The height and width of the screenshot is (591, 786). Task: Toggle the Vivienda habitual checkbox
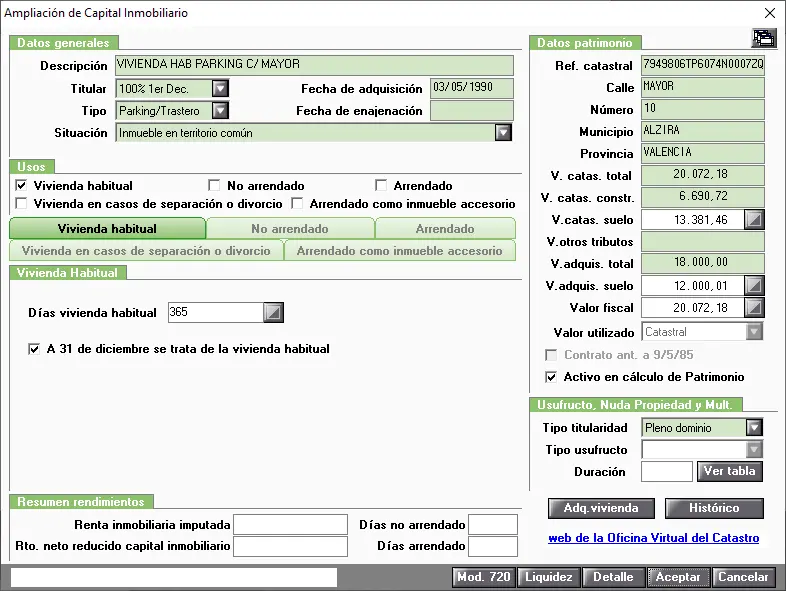click(x=21, y=185)
